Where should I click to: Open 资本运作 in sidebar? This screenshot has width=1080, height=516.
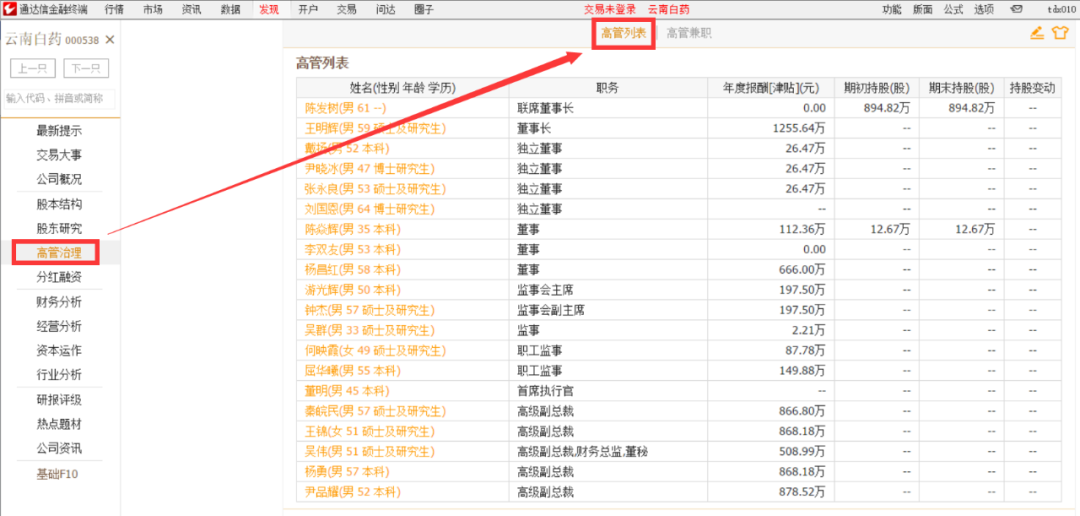click(59, 351)
